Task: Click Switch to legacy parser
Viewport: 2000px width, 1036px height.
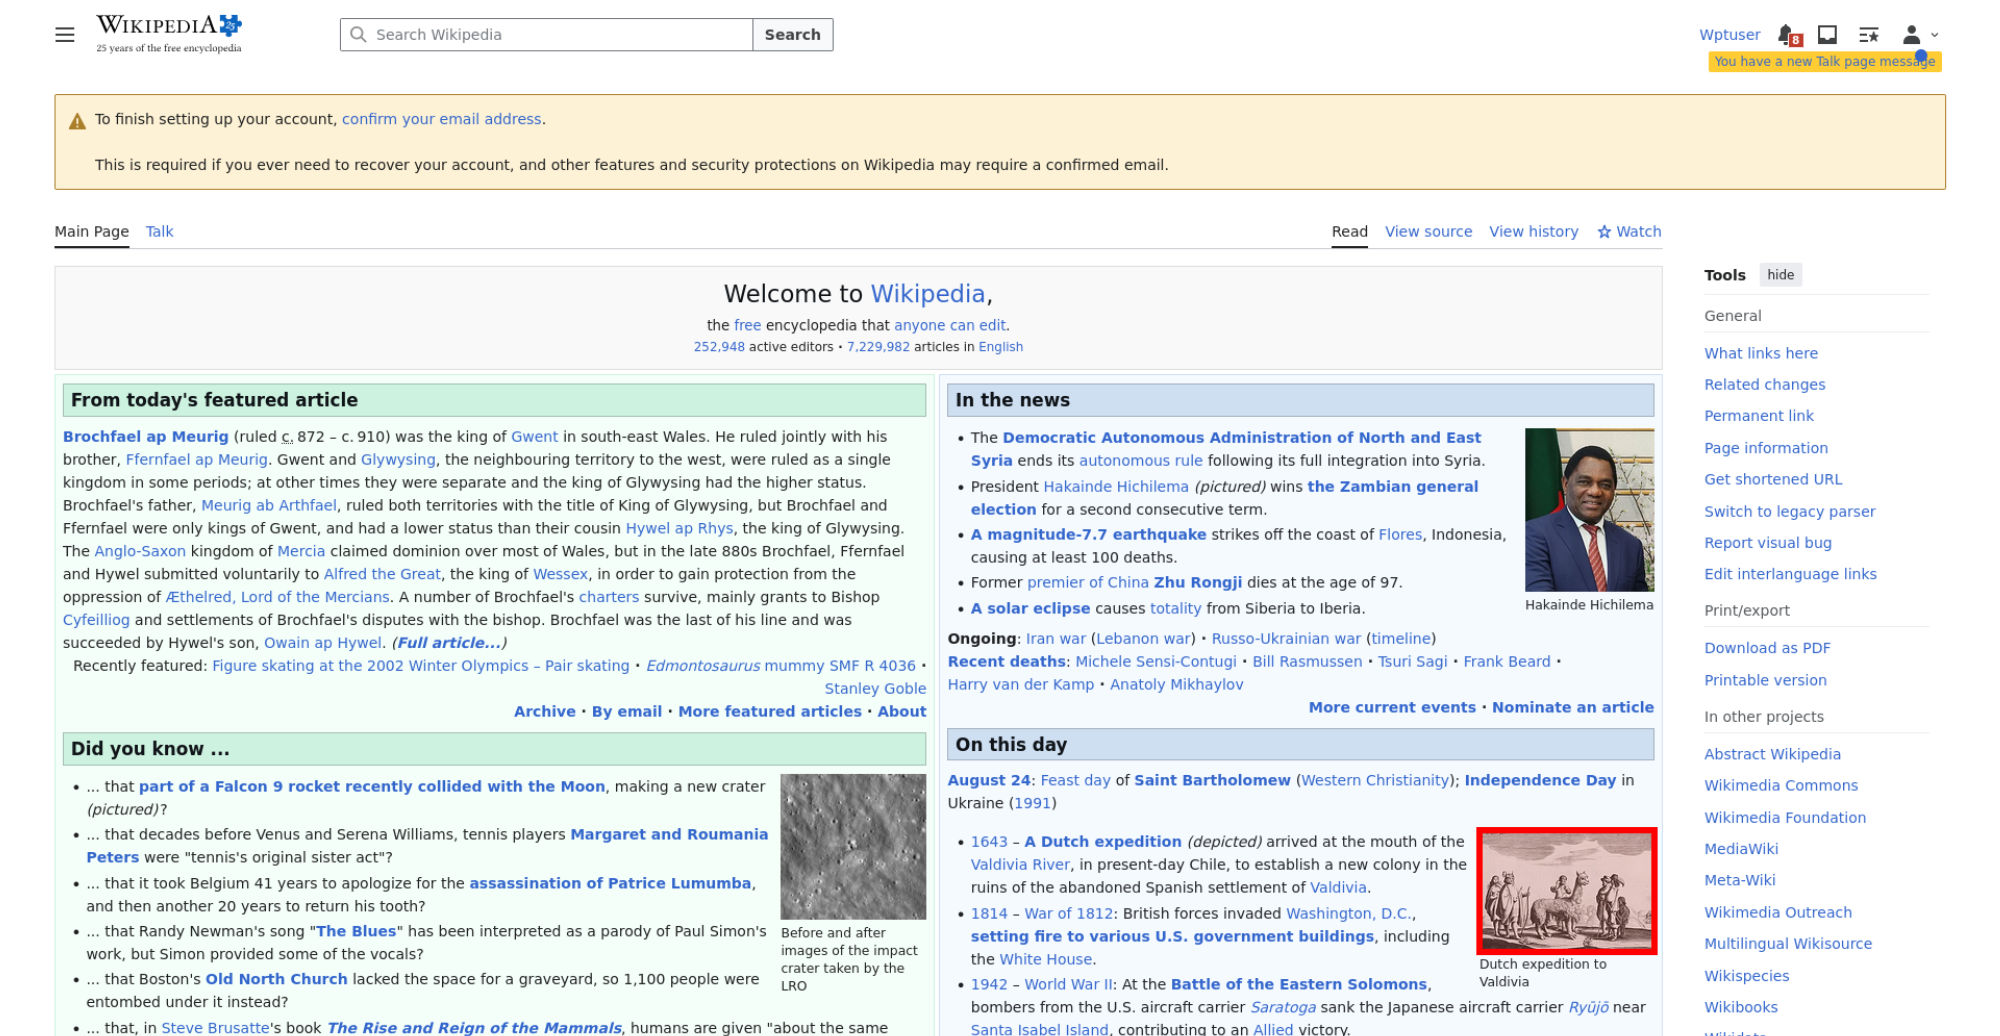Action: [1789, 511]
